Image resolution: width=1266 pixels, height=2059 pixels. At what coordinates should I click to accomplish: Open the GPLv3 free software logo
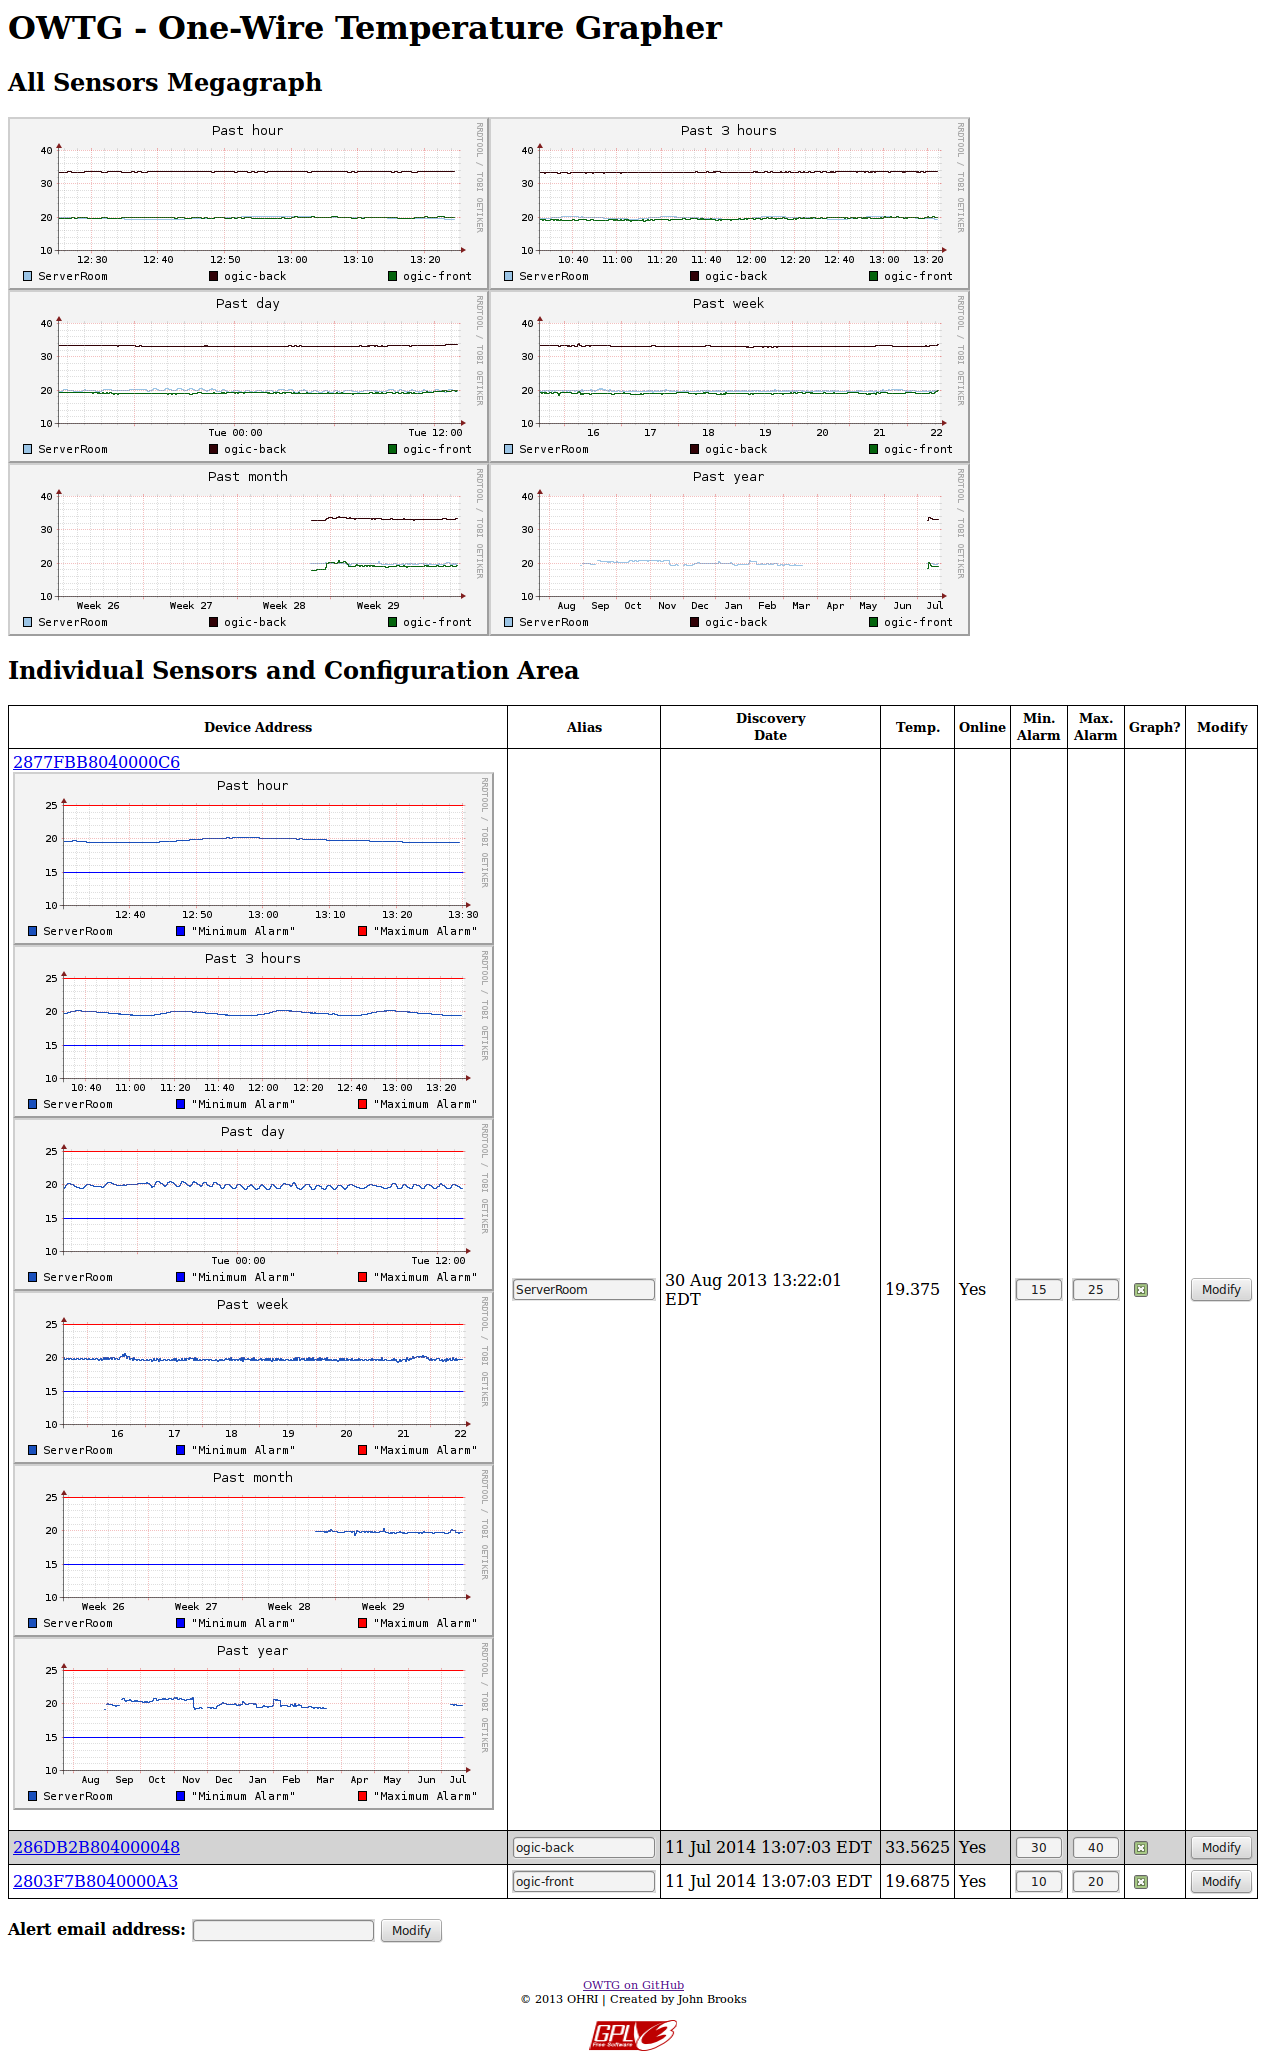point(633,2034)
